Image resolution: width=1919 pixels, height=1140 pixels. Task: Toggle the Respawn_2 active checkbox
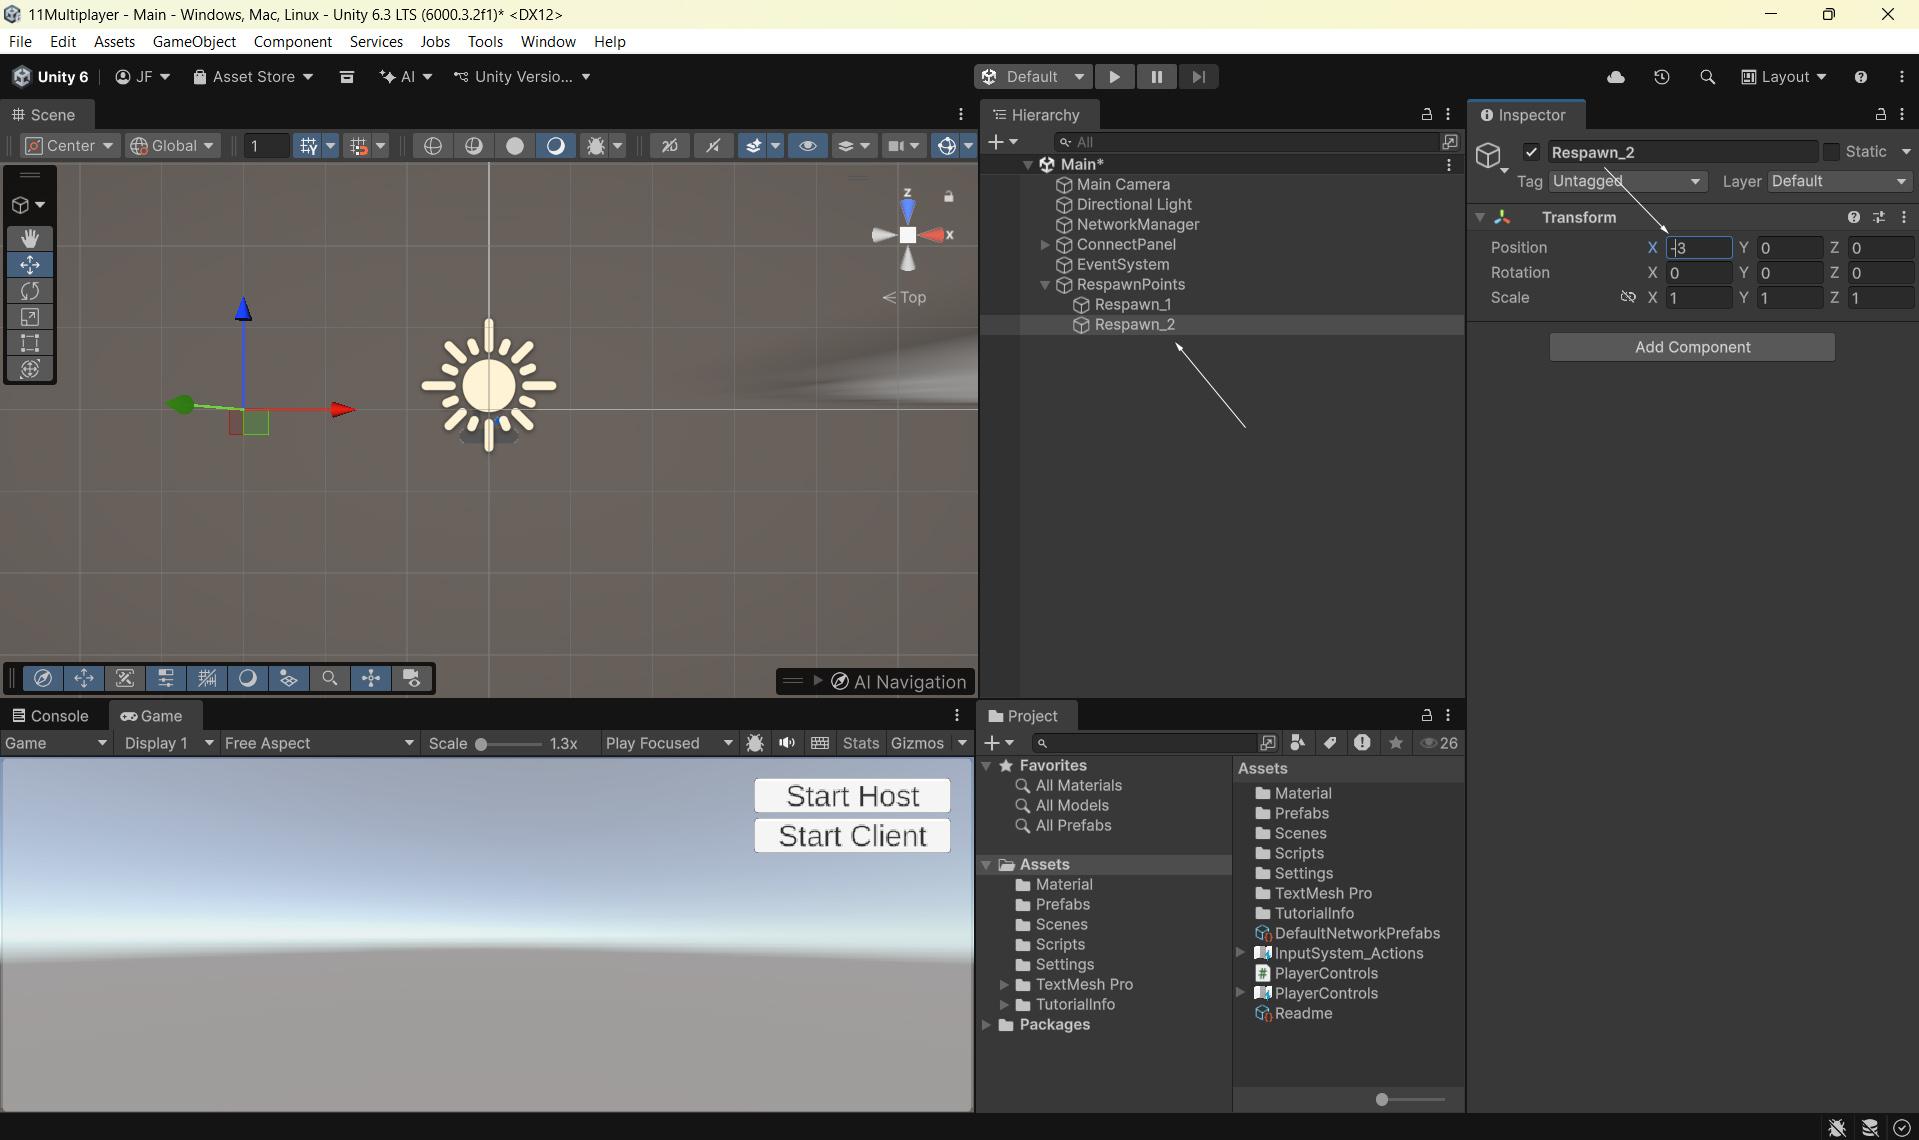(1531, 152)
